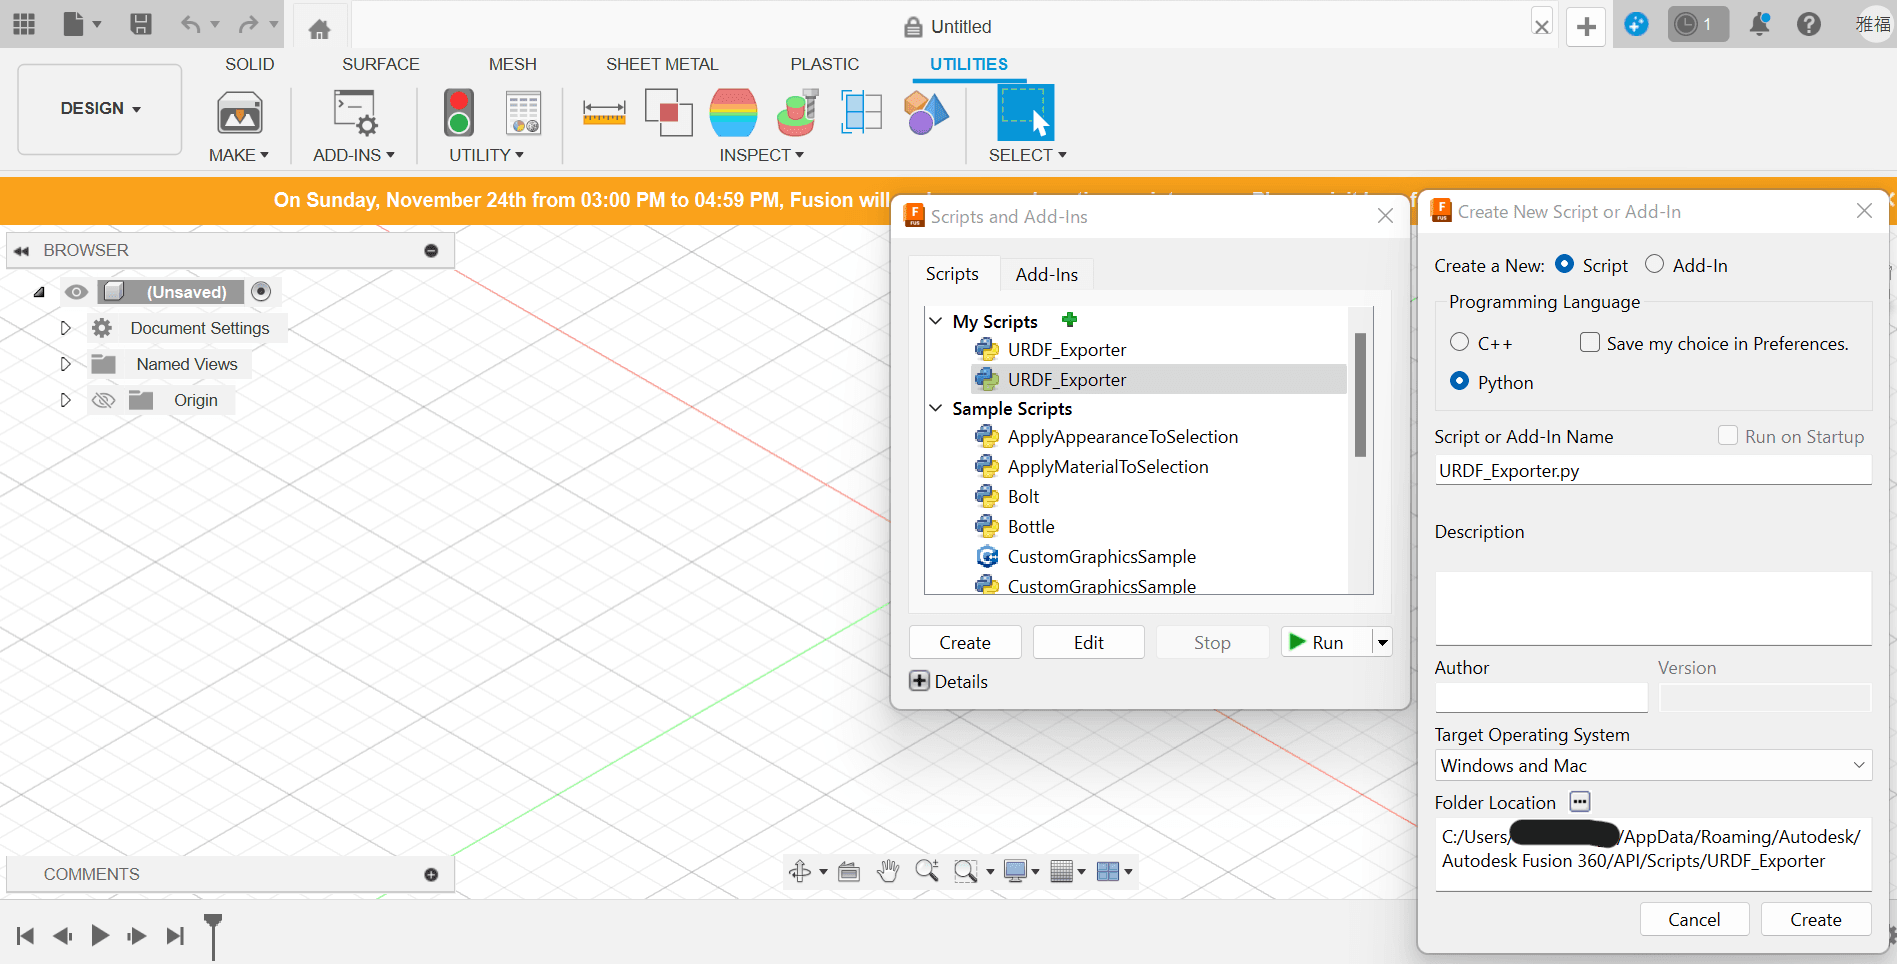Image resolution: width=1897 pixels, height=964 pixels.
Task: Choose C++ as programming language
Action: 1460,343
